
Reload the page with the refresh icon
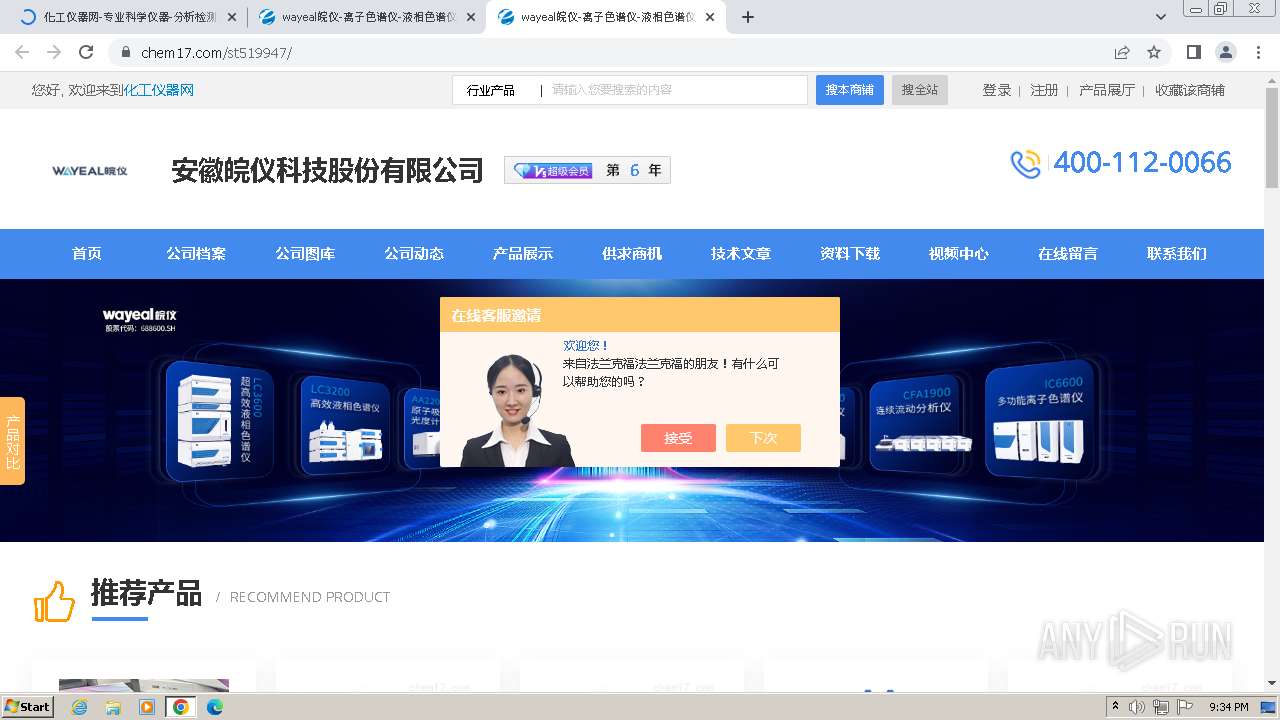coord(86,52)
